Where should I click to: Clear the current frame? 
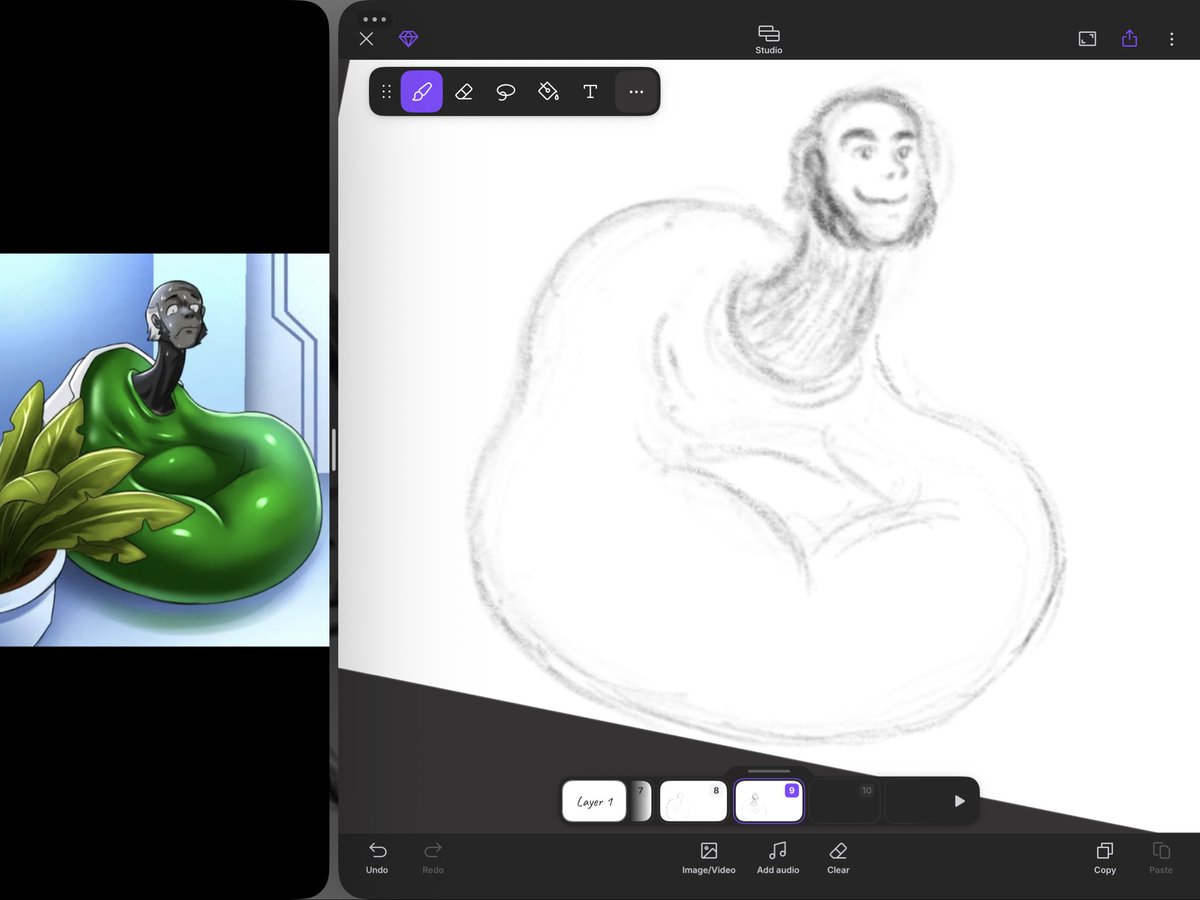pyautogui.click(x=838, y=858)
